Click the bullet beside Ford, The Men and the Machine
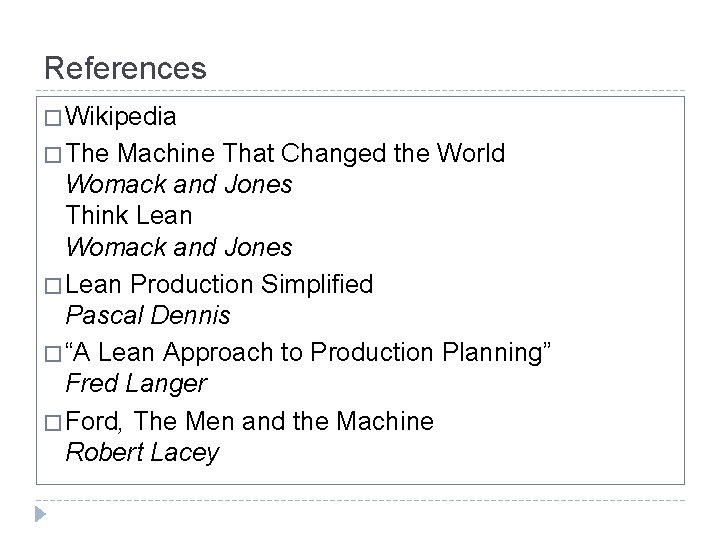 [53, 423]
